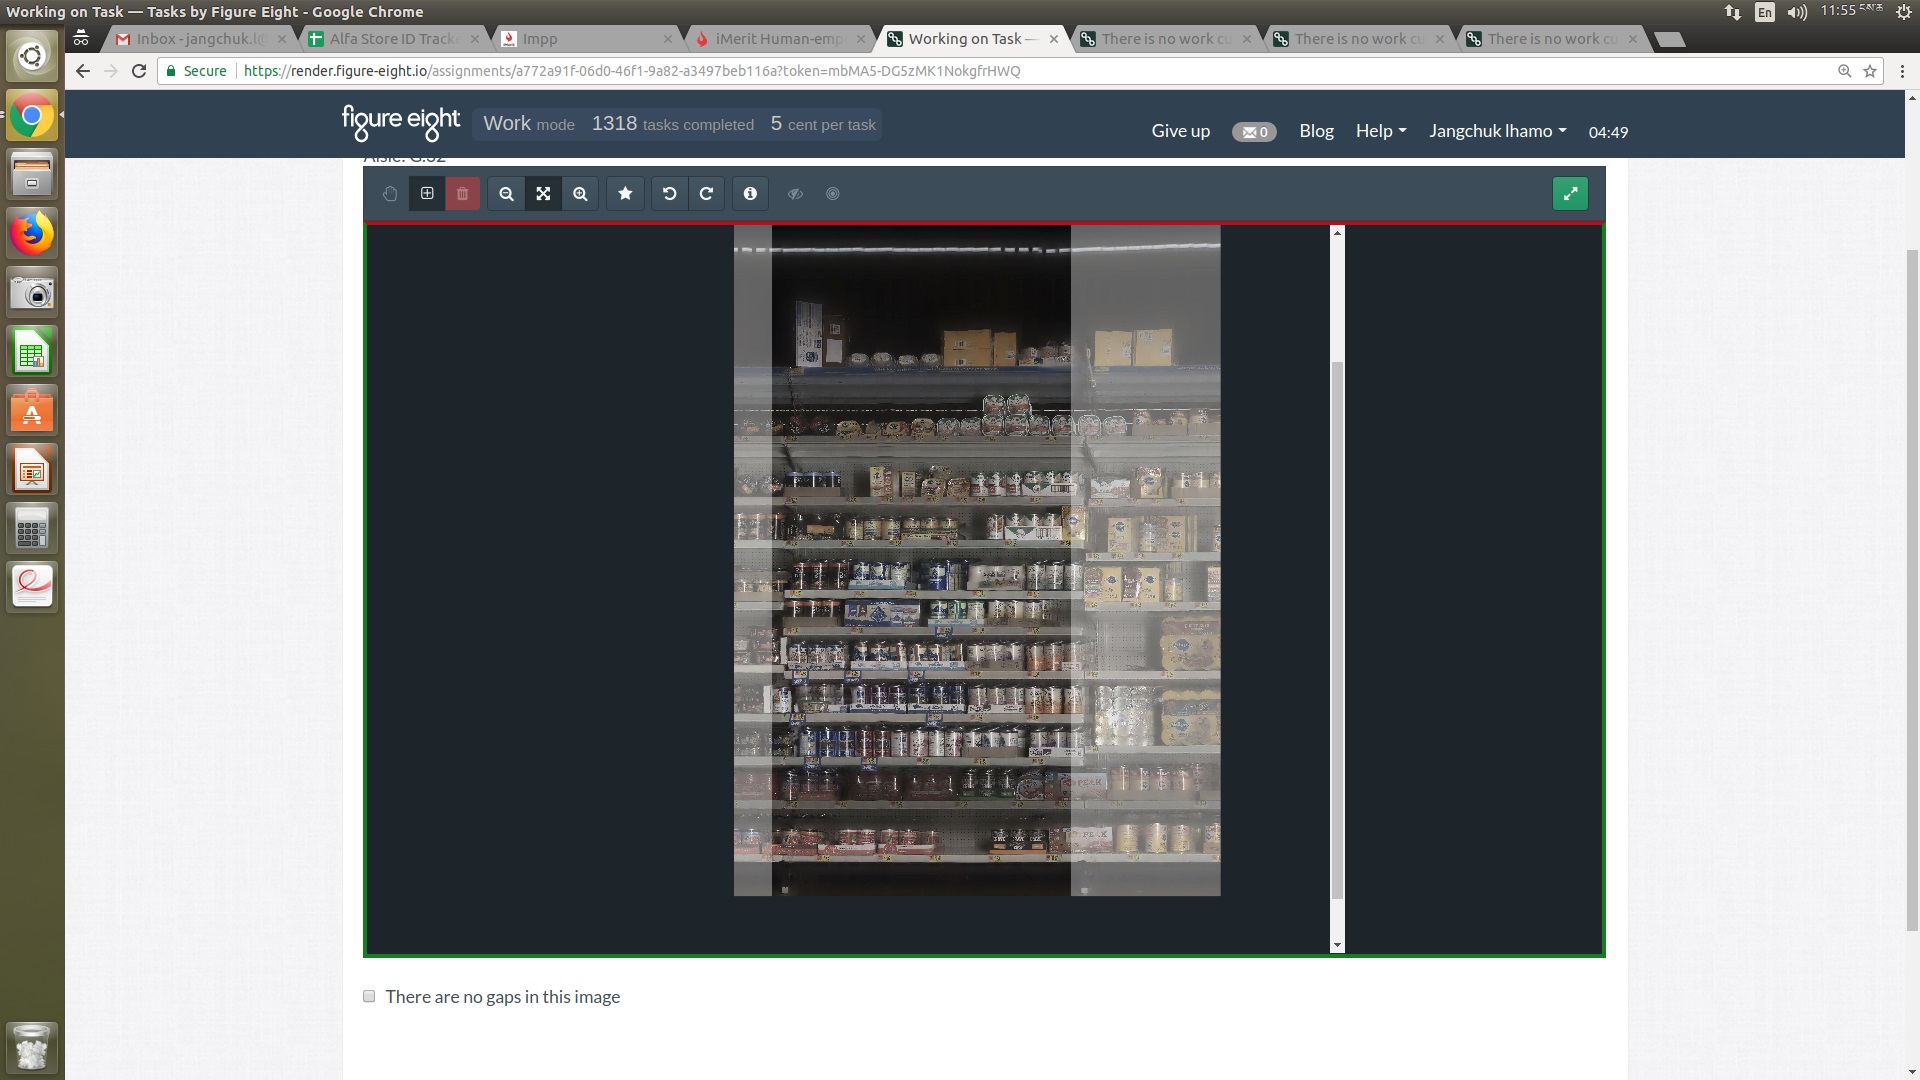Expand the Help dropdown menu
Screen dimensions: 1920x1080
pyautogui.click(x=1380, y=131)
